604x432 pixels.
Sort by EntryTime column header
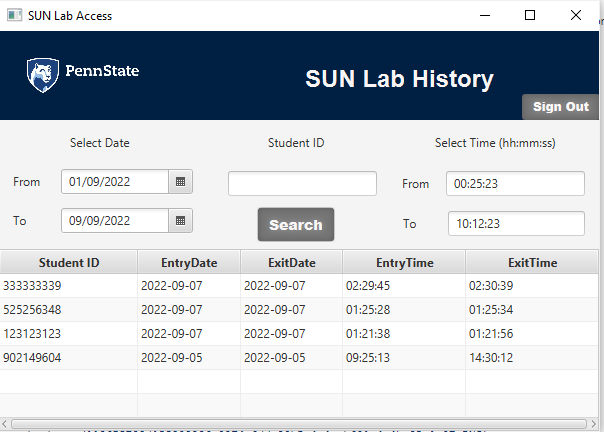point(404,262)
